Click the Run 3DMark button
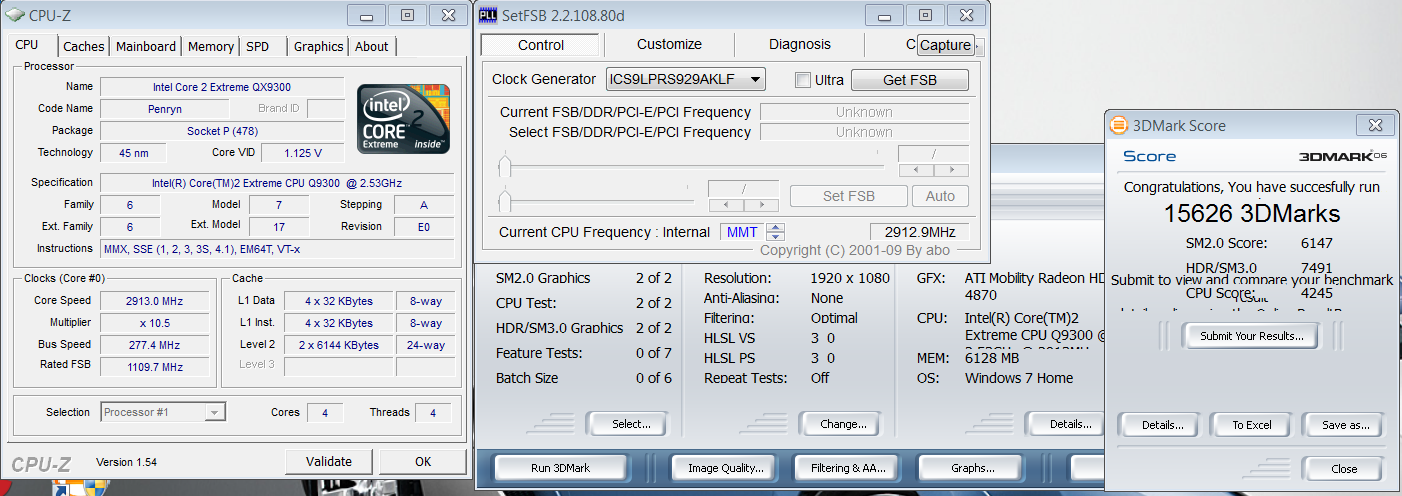The height and width of the screenshot is (496, 1402). click(x=560, y=467)
